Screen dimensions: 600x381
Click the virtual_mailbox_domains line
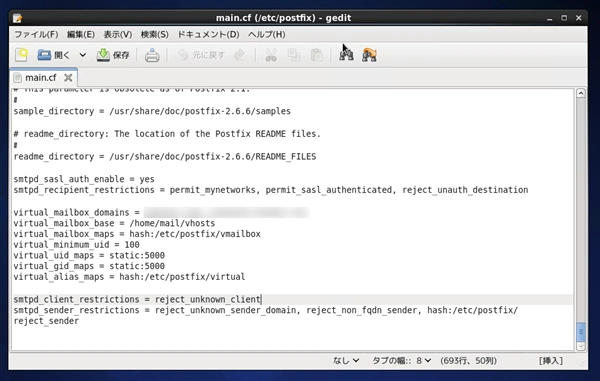point(161,212)
